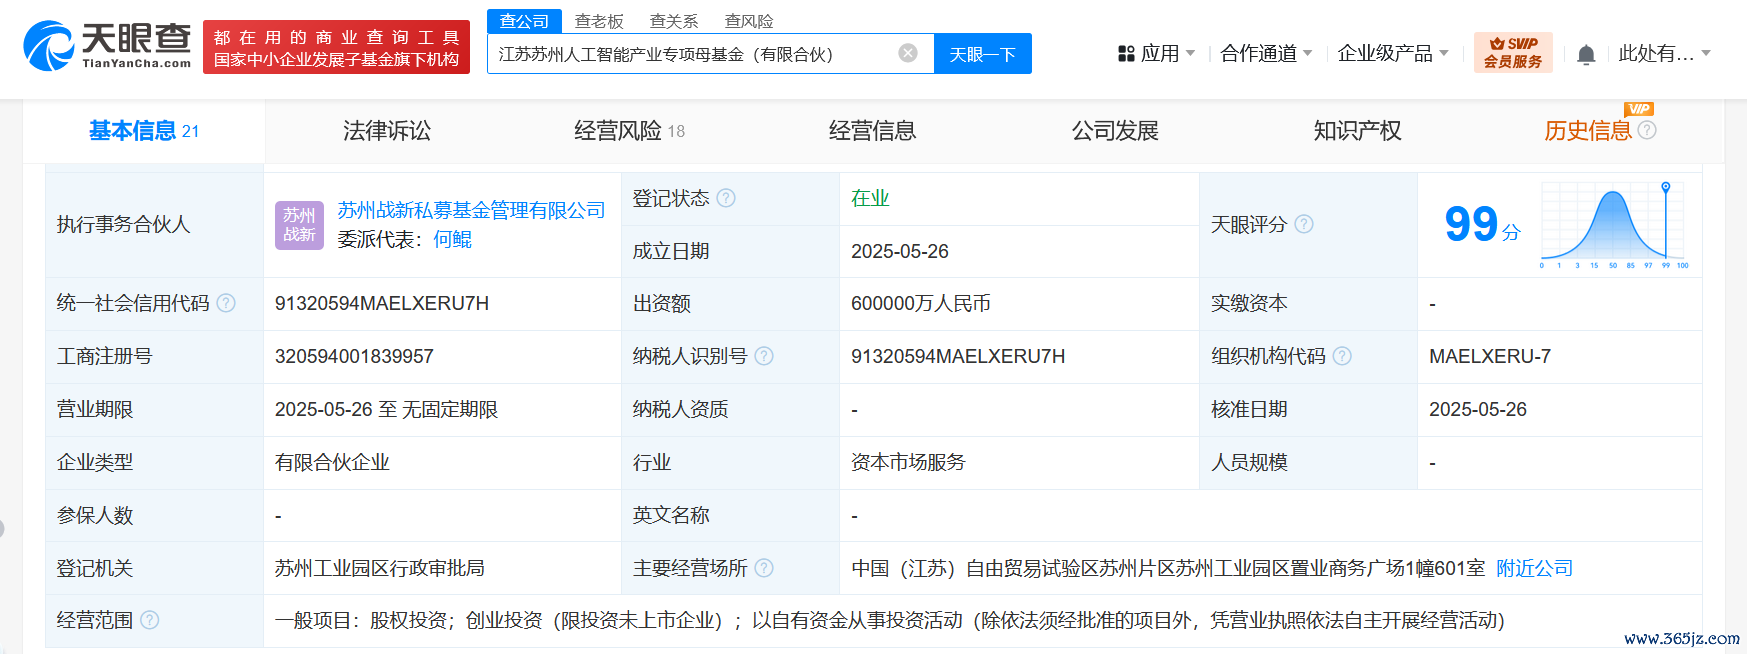Switch to the 经营风险 tab

pos(629,131)
